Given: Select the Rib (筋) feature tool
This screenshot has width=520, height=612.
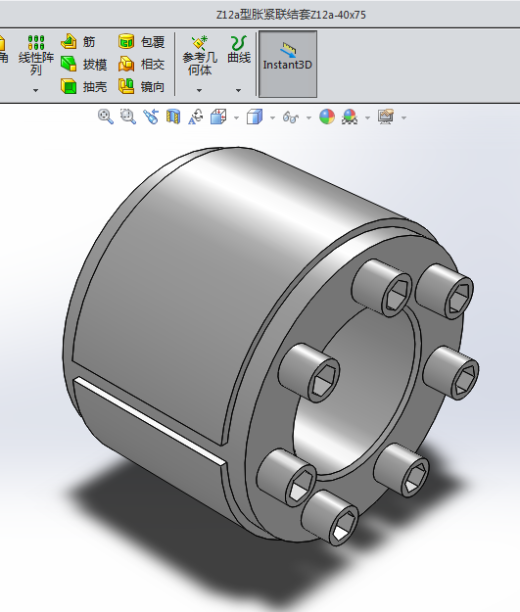Looking at the screenshot, I should pos(78,41).
